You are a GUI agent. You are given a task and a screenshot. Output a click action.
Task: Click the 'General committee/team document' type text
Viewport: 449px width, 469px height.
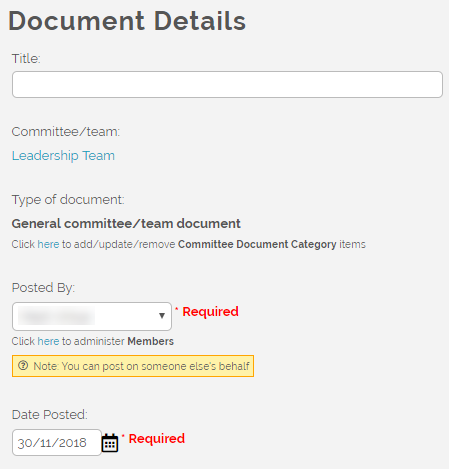(x=126, y=224)
